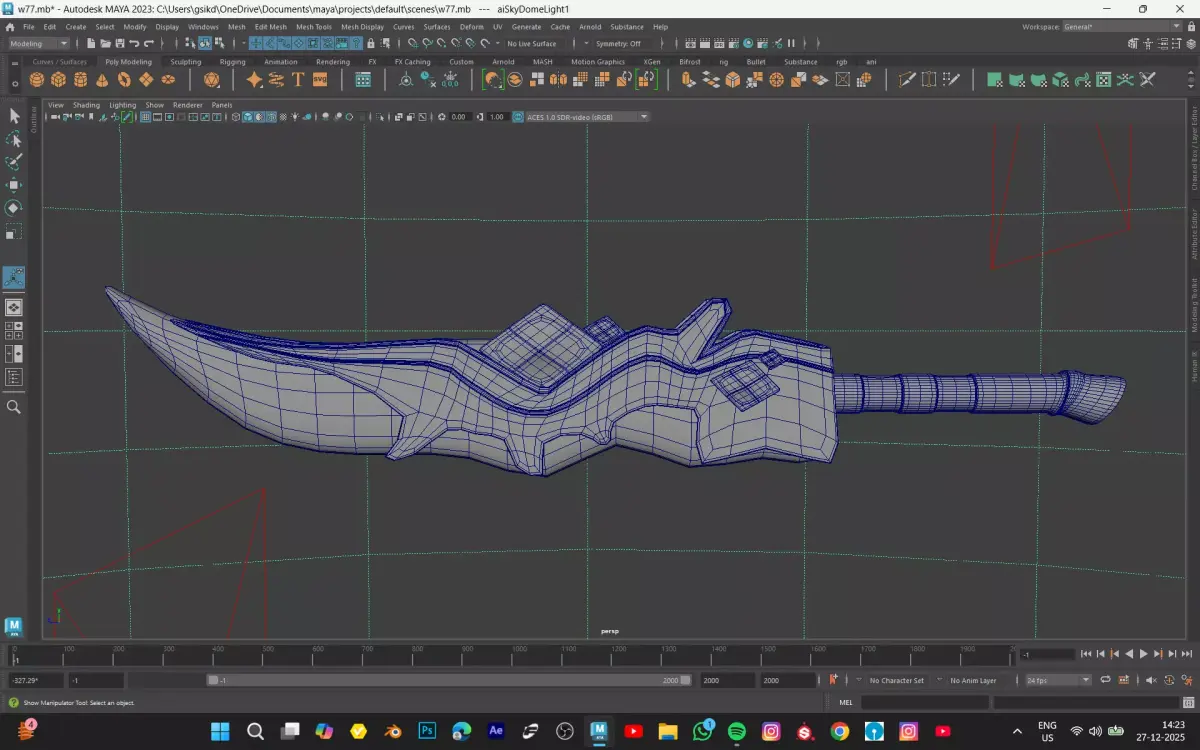Click the Super Shapes star icon

pos(255,80)
